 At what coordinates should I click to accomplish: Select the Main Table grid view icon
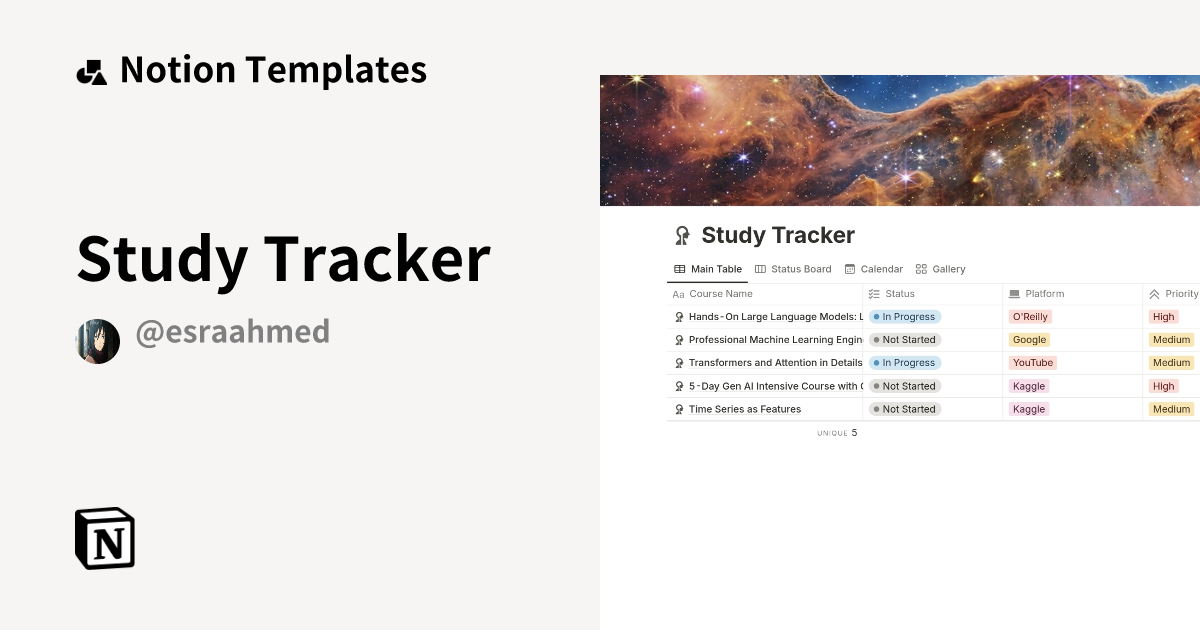[678, 269]
